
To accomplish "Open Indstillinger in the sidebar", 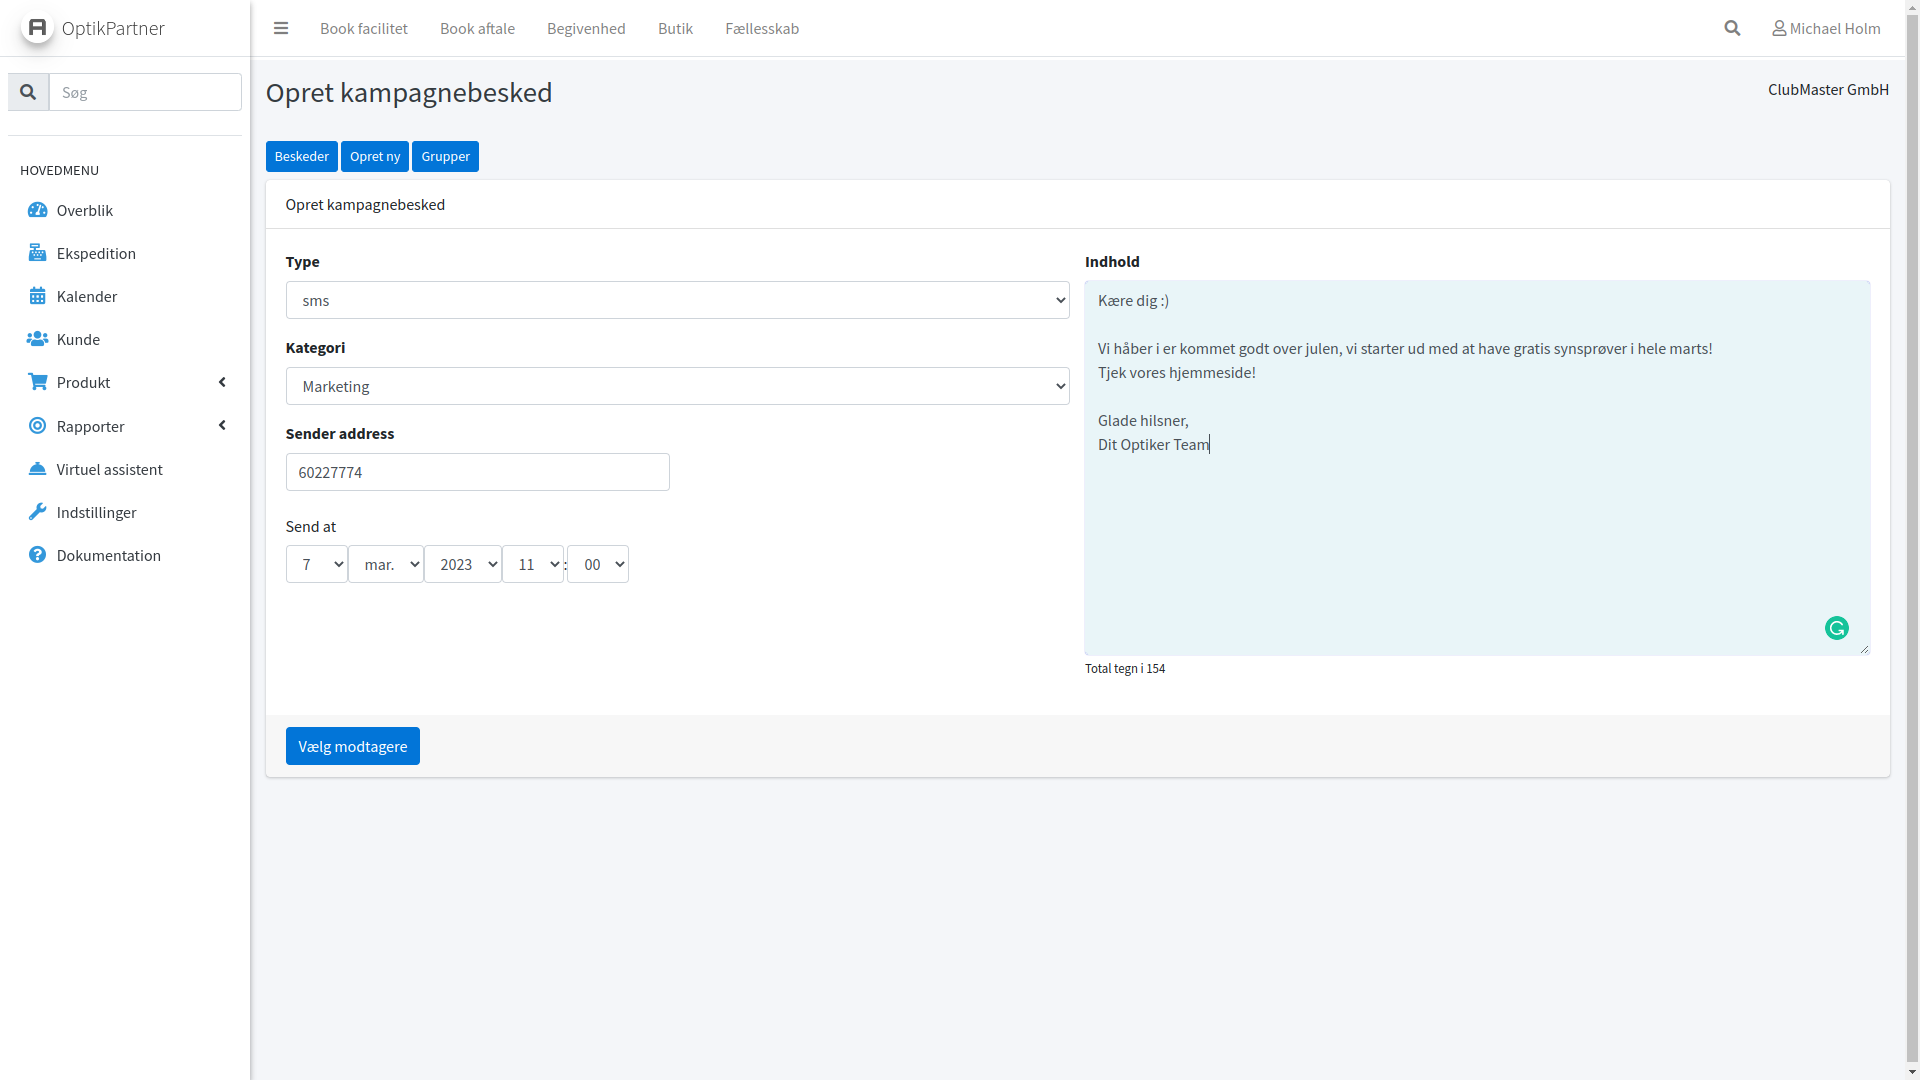I will (x=96, y=512).
